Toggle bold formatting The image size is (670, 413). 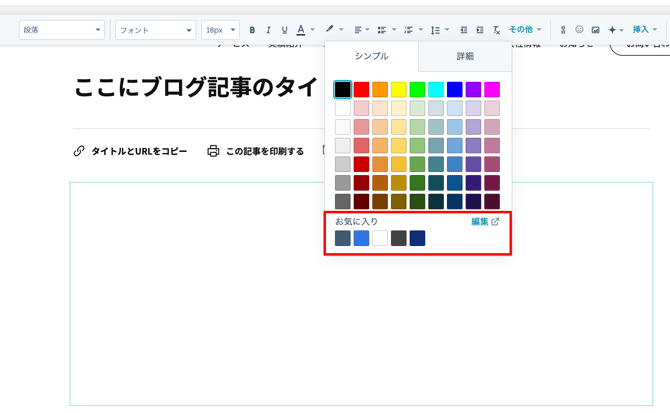tap(252, 30)
